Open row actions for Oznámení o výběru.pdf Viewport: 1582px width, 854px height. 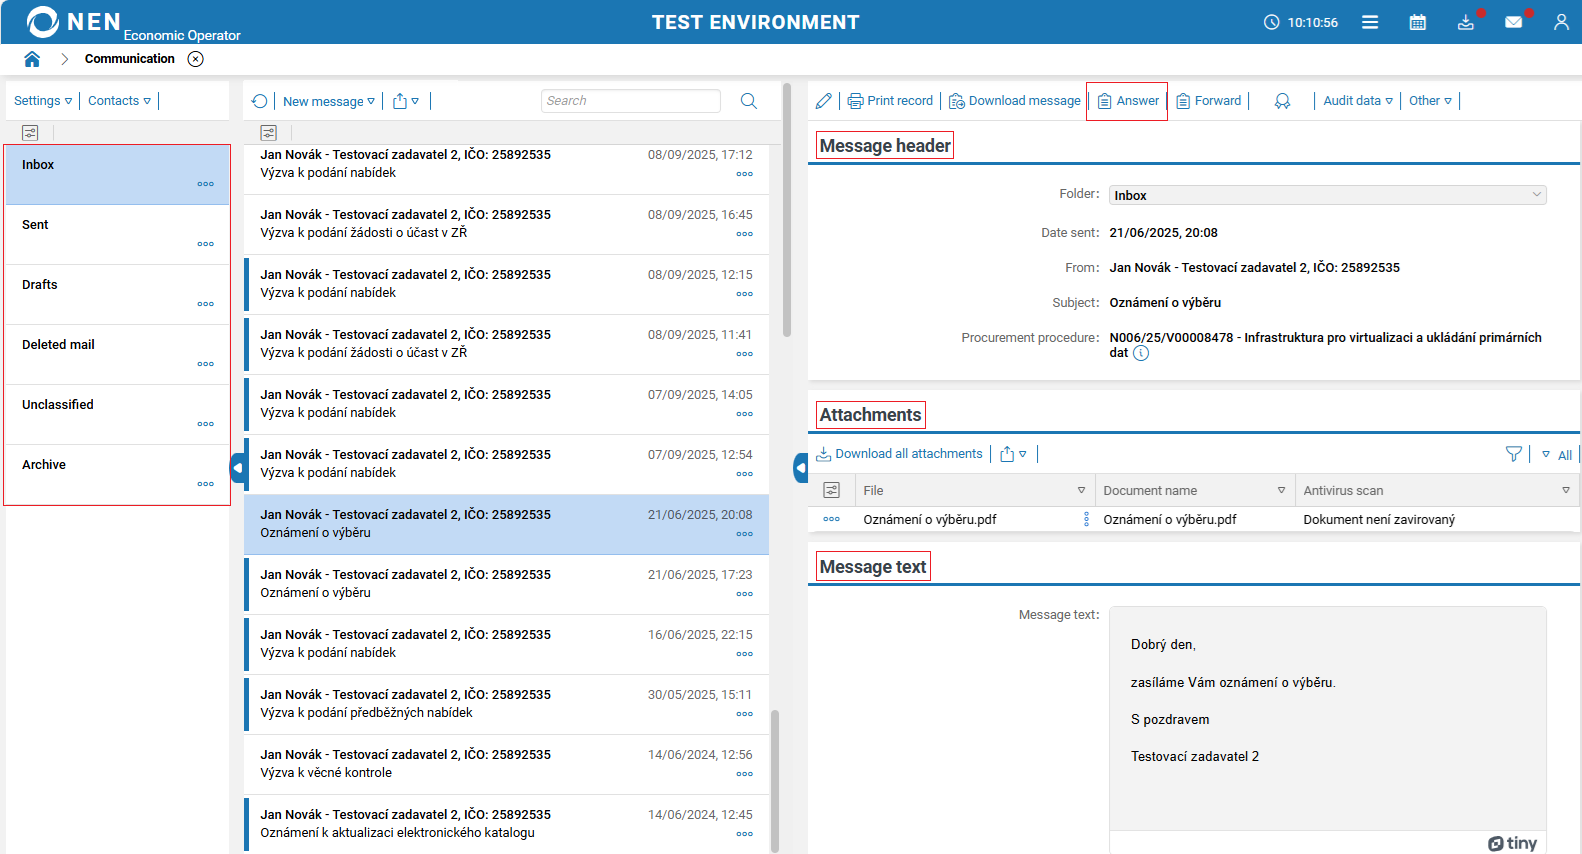click(831, 519)
